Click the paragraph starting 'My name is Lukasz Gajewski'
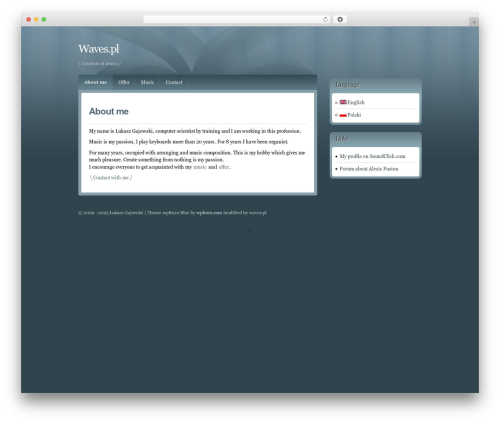 tap(195, 131)
